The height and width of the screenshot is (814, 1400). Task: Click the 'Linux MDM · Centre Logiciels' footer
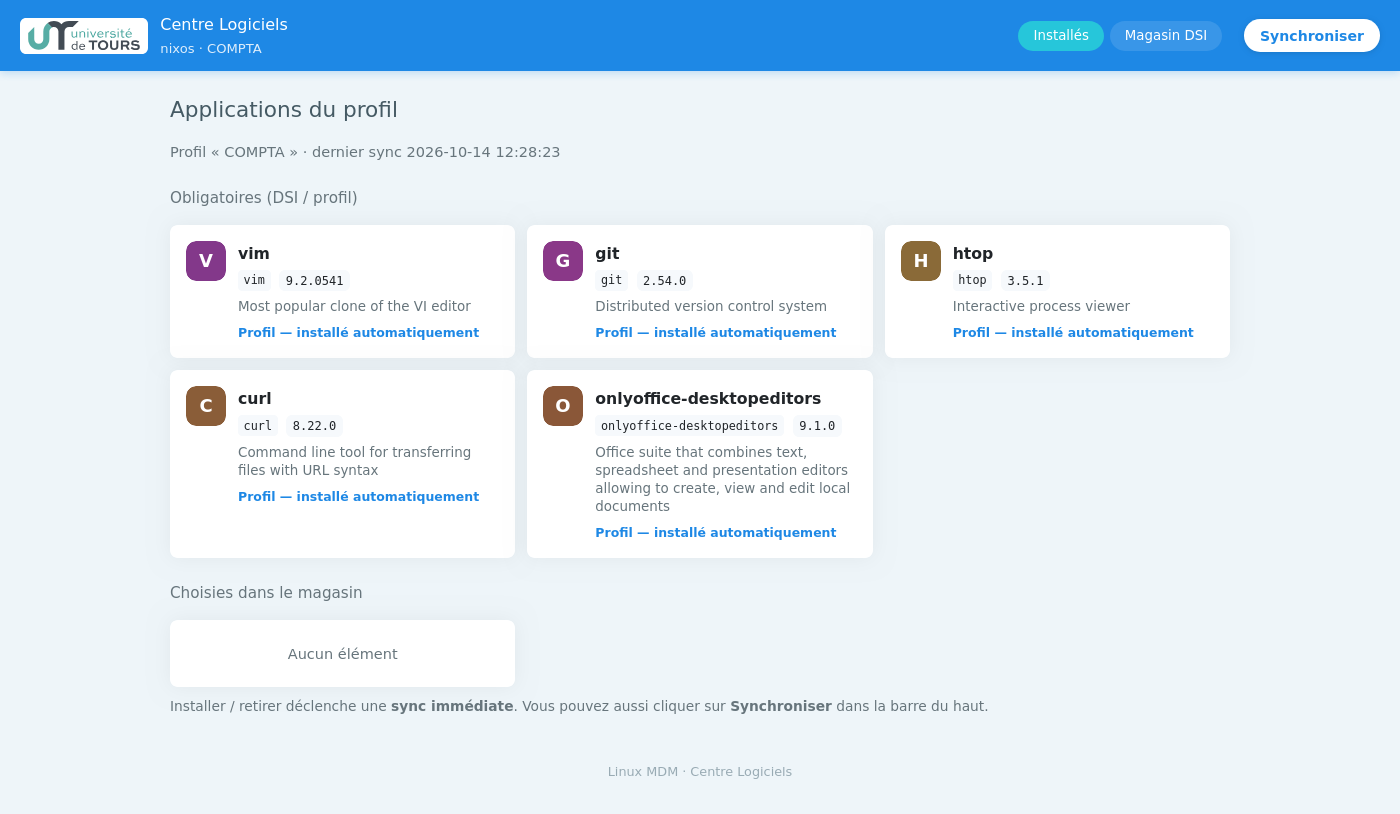click(700, 772)
